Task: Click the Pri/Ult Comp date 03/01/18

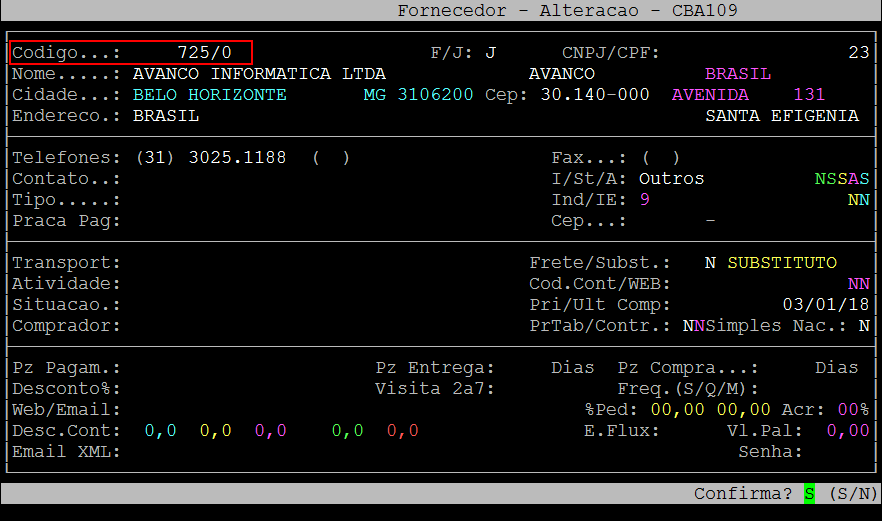Action: (825, 305)
